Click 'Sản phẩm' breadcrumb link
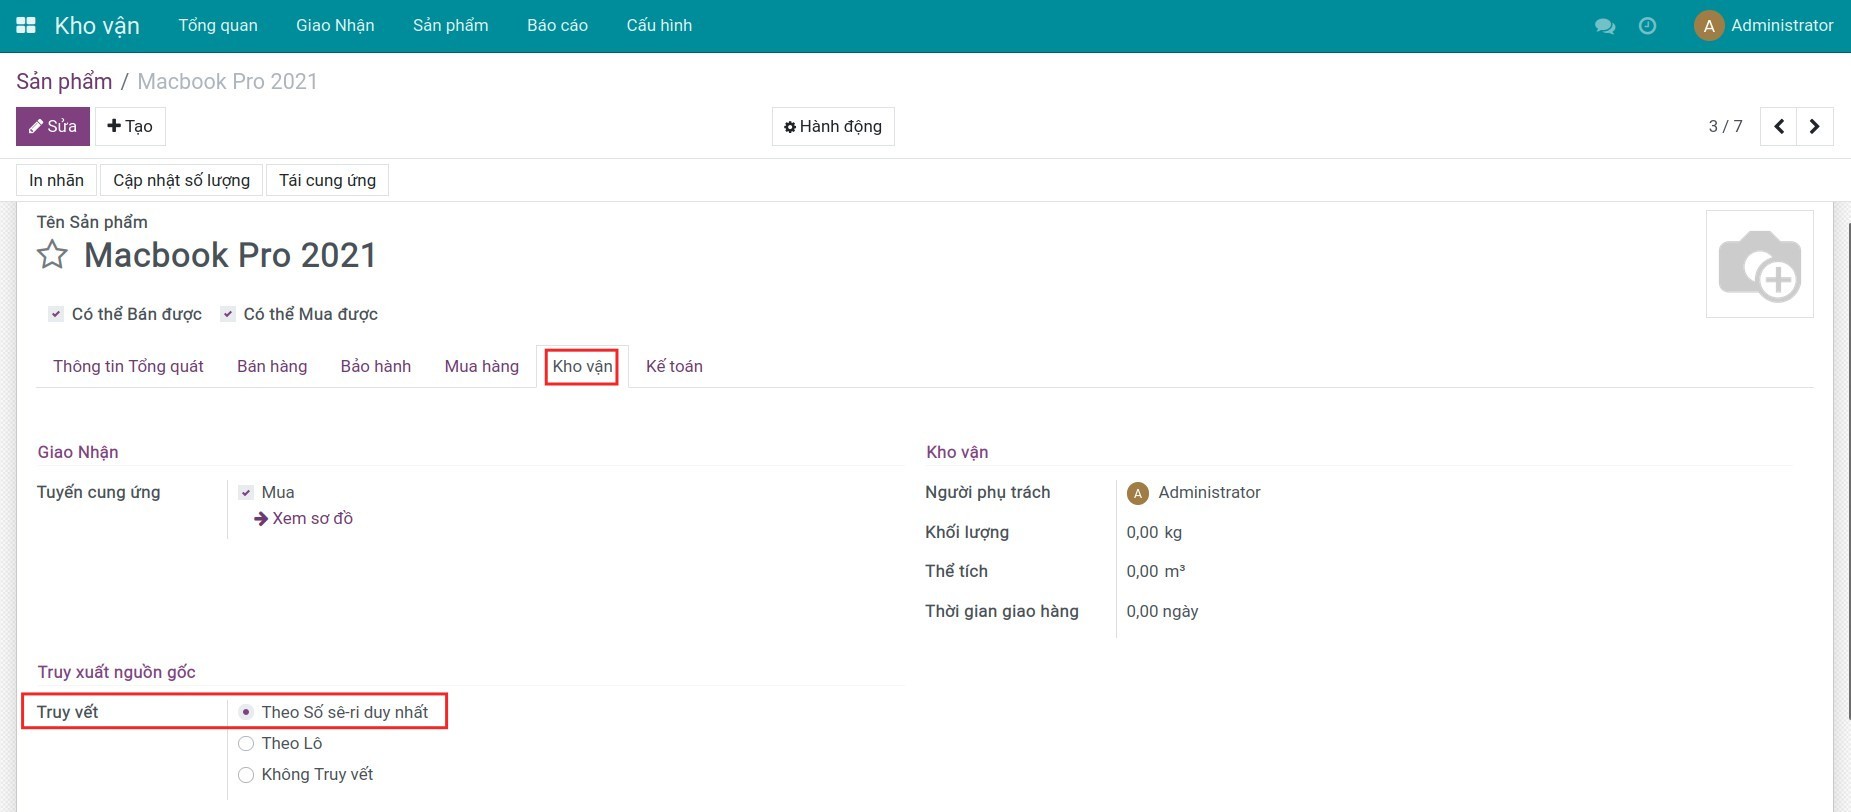This screenshot has width=1851, height=812. tap(64, 81)
